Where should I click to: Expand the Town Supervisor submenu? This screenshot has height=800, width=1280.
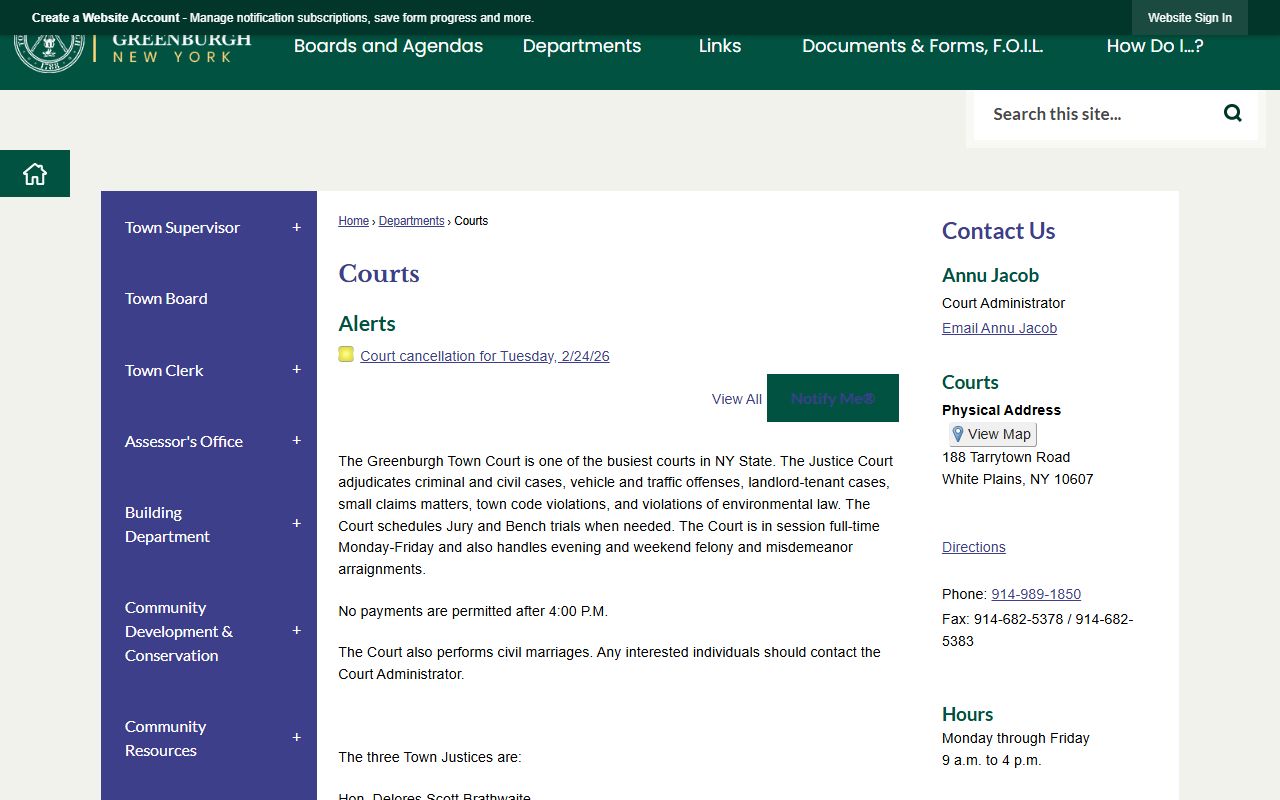pos(296,227)
